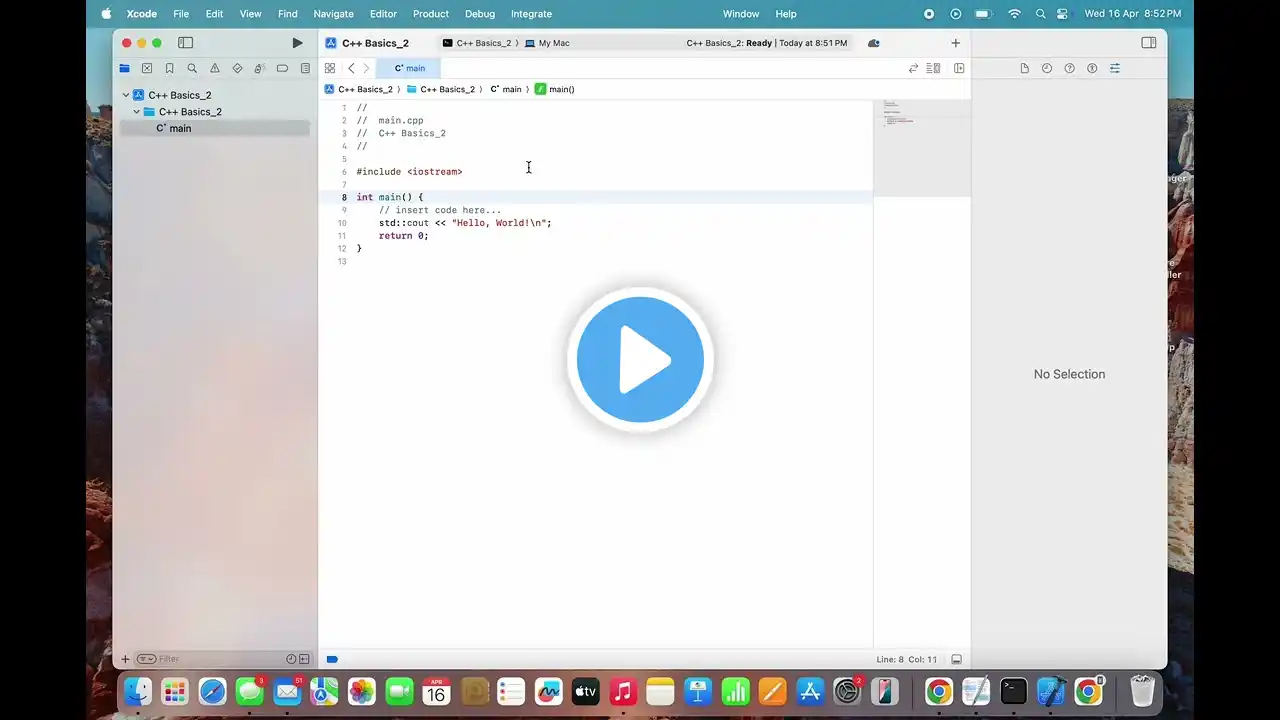Open Spotlight search in menu bar
The height and width of the screenshot is (720, 1280).
pos(1041,14)
